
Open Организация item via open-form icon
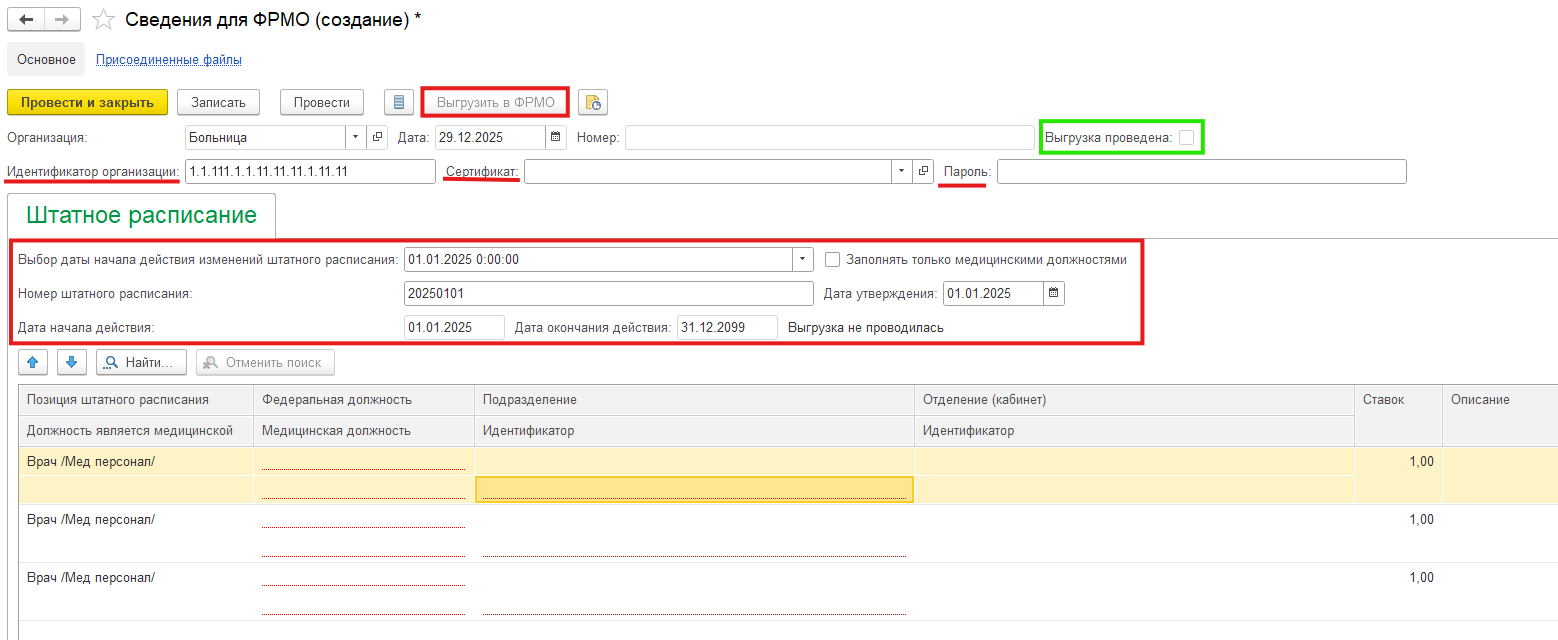click(377, 137)
